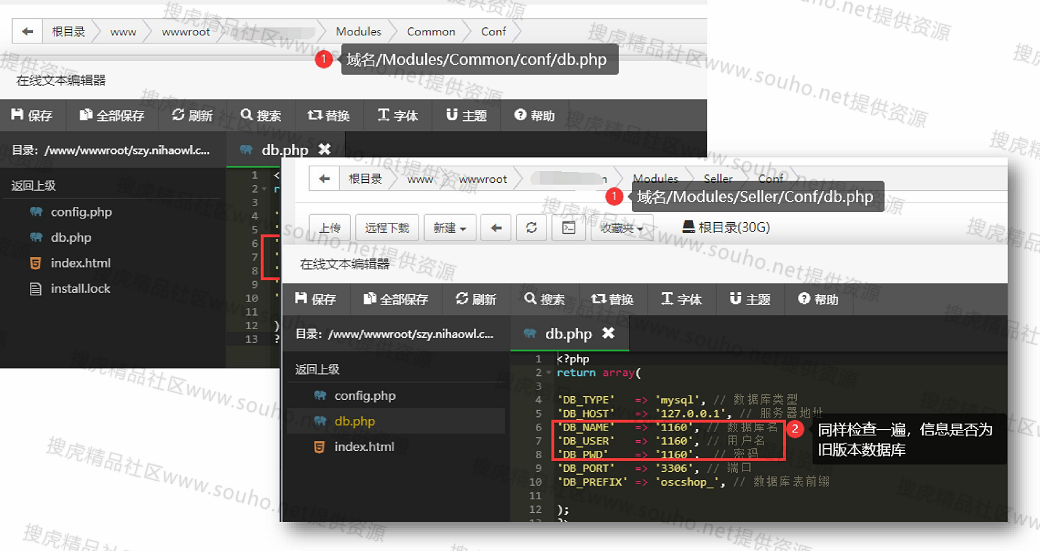Click Common breadcrumb in back window
The image size is (1040, 551).
point(431,31)
